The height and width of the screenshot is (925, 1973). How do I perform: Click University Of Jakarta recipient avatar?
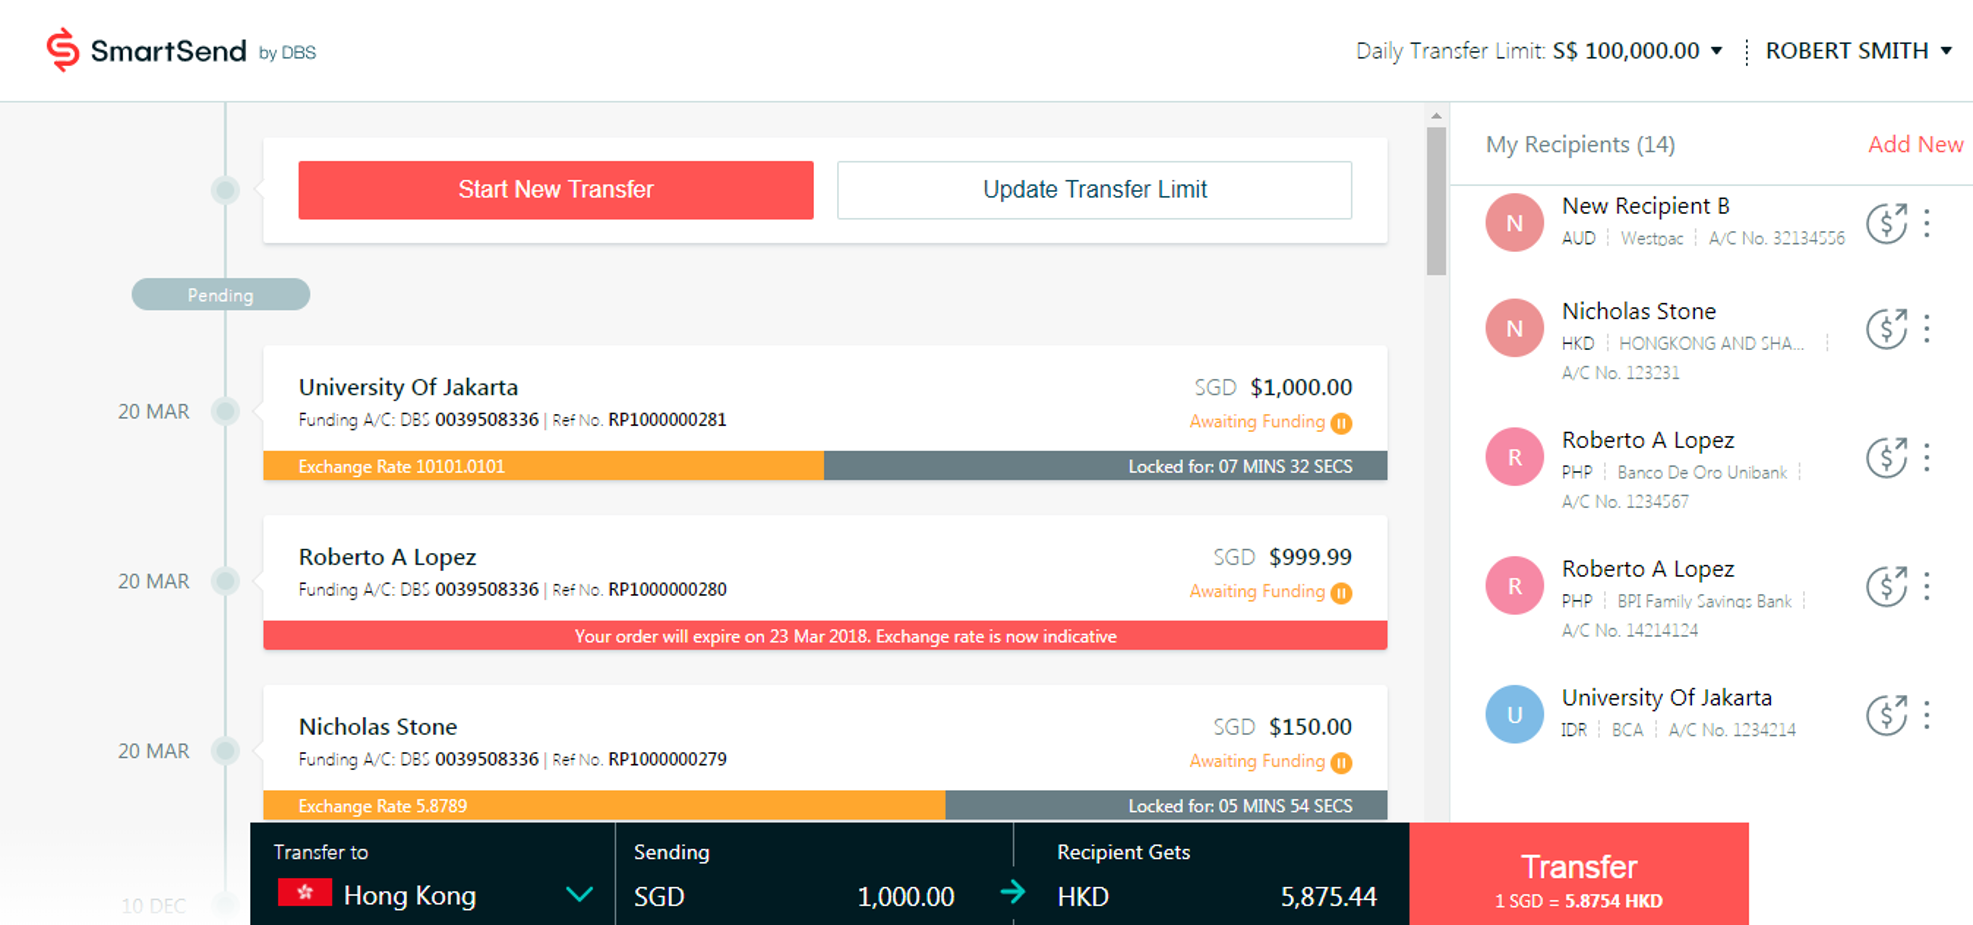tap(1514, 714)
